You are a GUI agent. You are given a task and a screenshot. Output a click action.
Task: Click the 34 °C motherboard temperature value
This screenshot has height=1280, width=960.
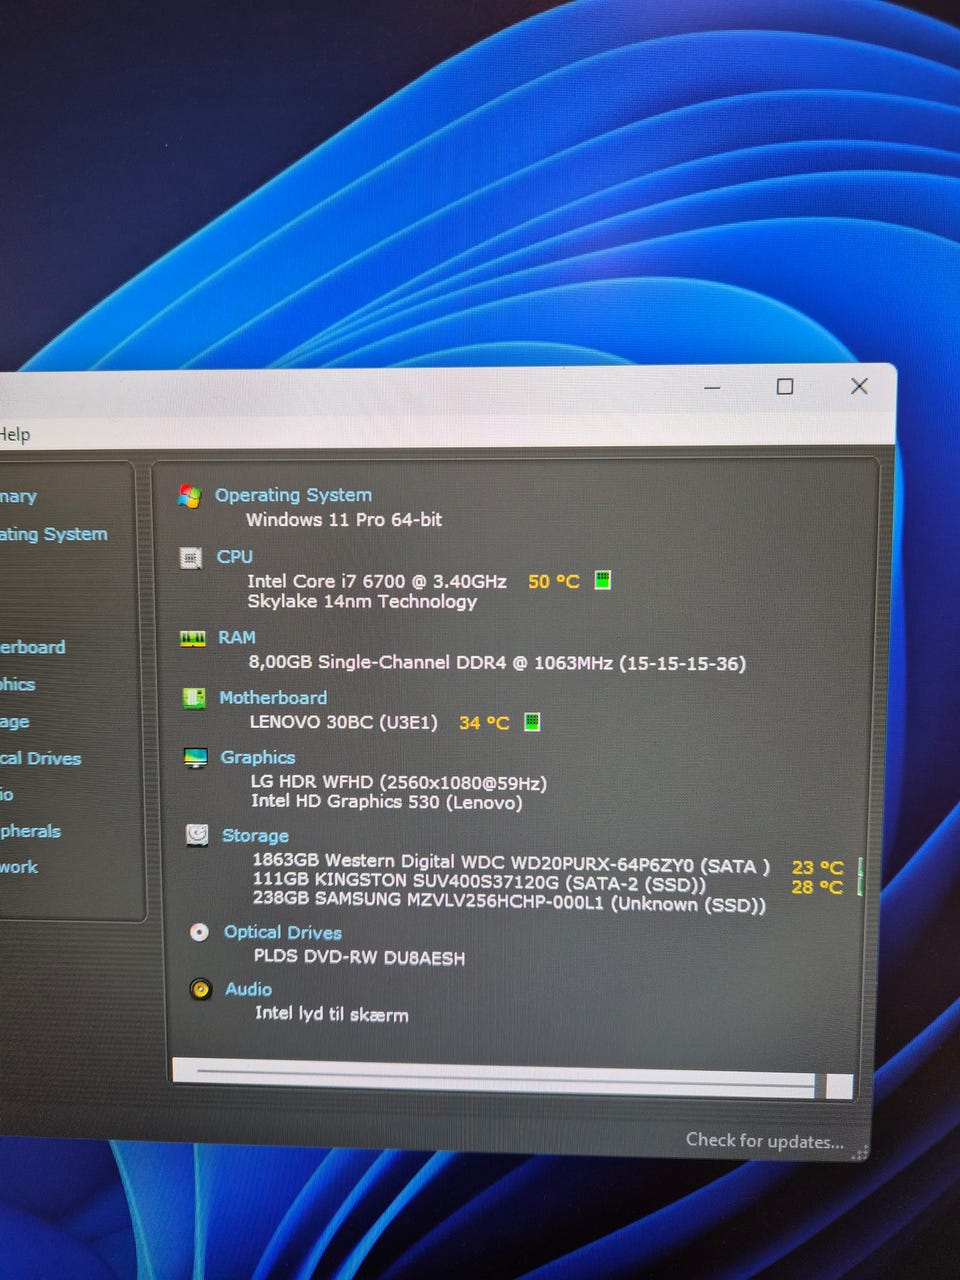coord(484,722)
